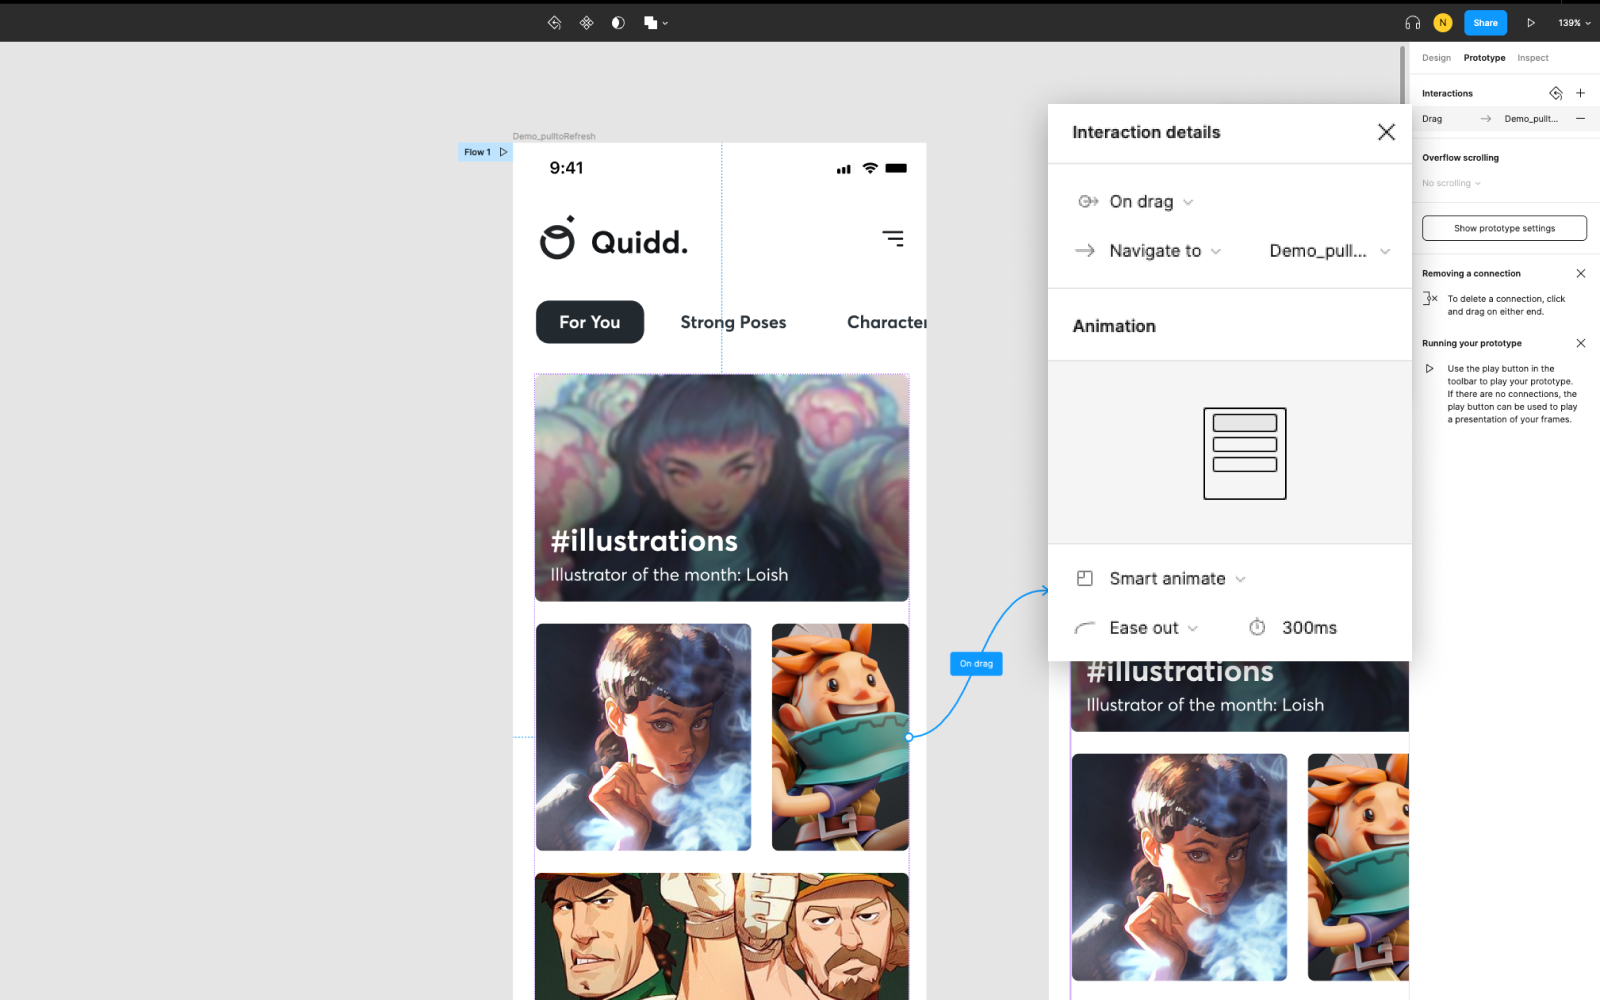
Task: Click the 9:41 time text
Action: click(x=566, y=168)
